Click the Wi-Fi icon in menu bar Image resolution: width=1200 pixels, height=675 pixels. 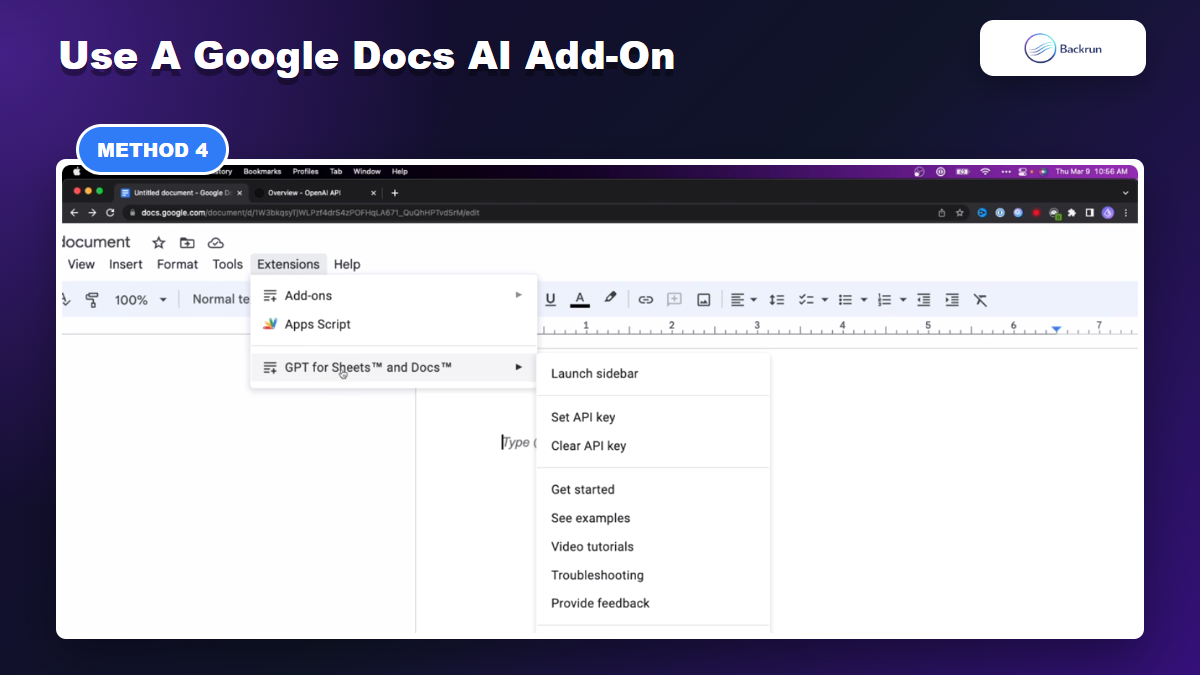(x=985, y=171)
